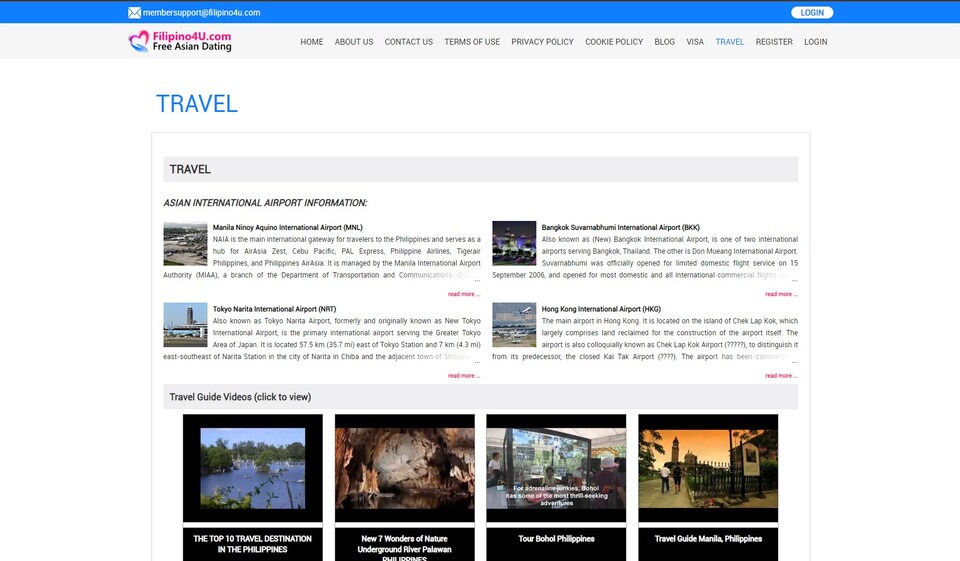
Task: Click the Hong Kong airport thumbnail image
Action: [x=514, y=325]
